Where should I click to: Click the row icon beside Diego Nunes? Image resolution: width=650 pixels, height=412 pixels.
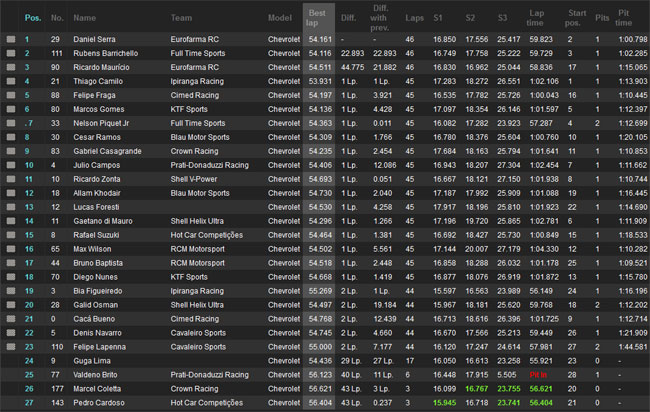(11, 277)
